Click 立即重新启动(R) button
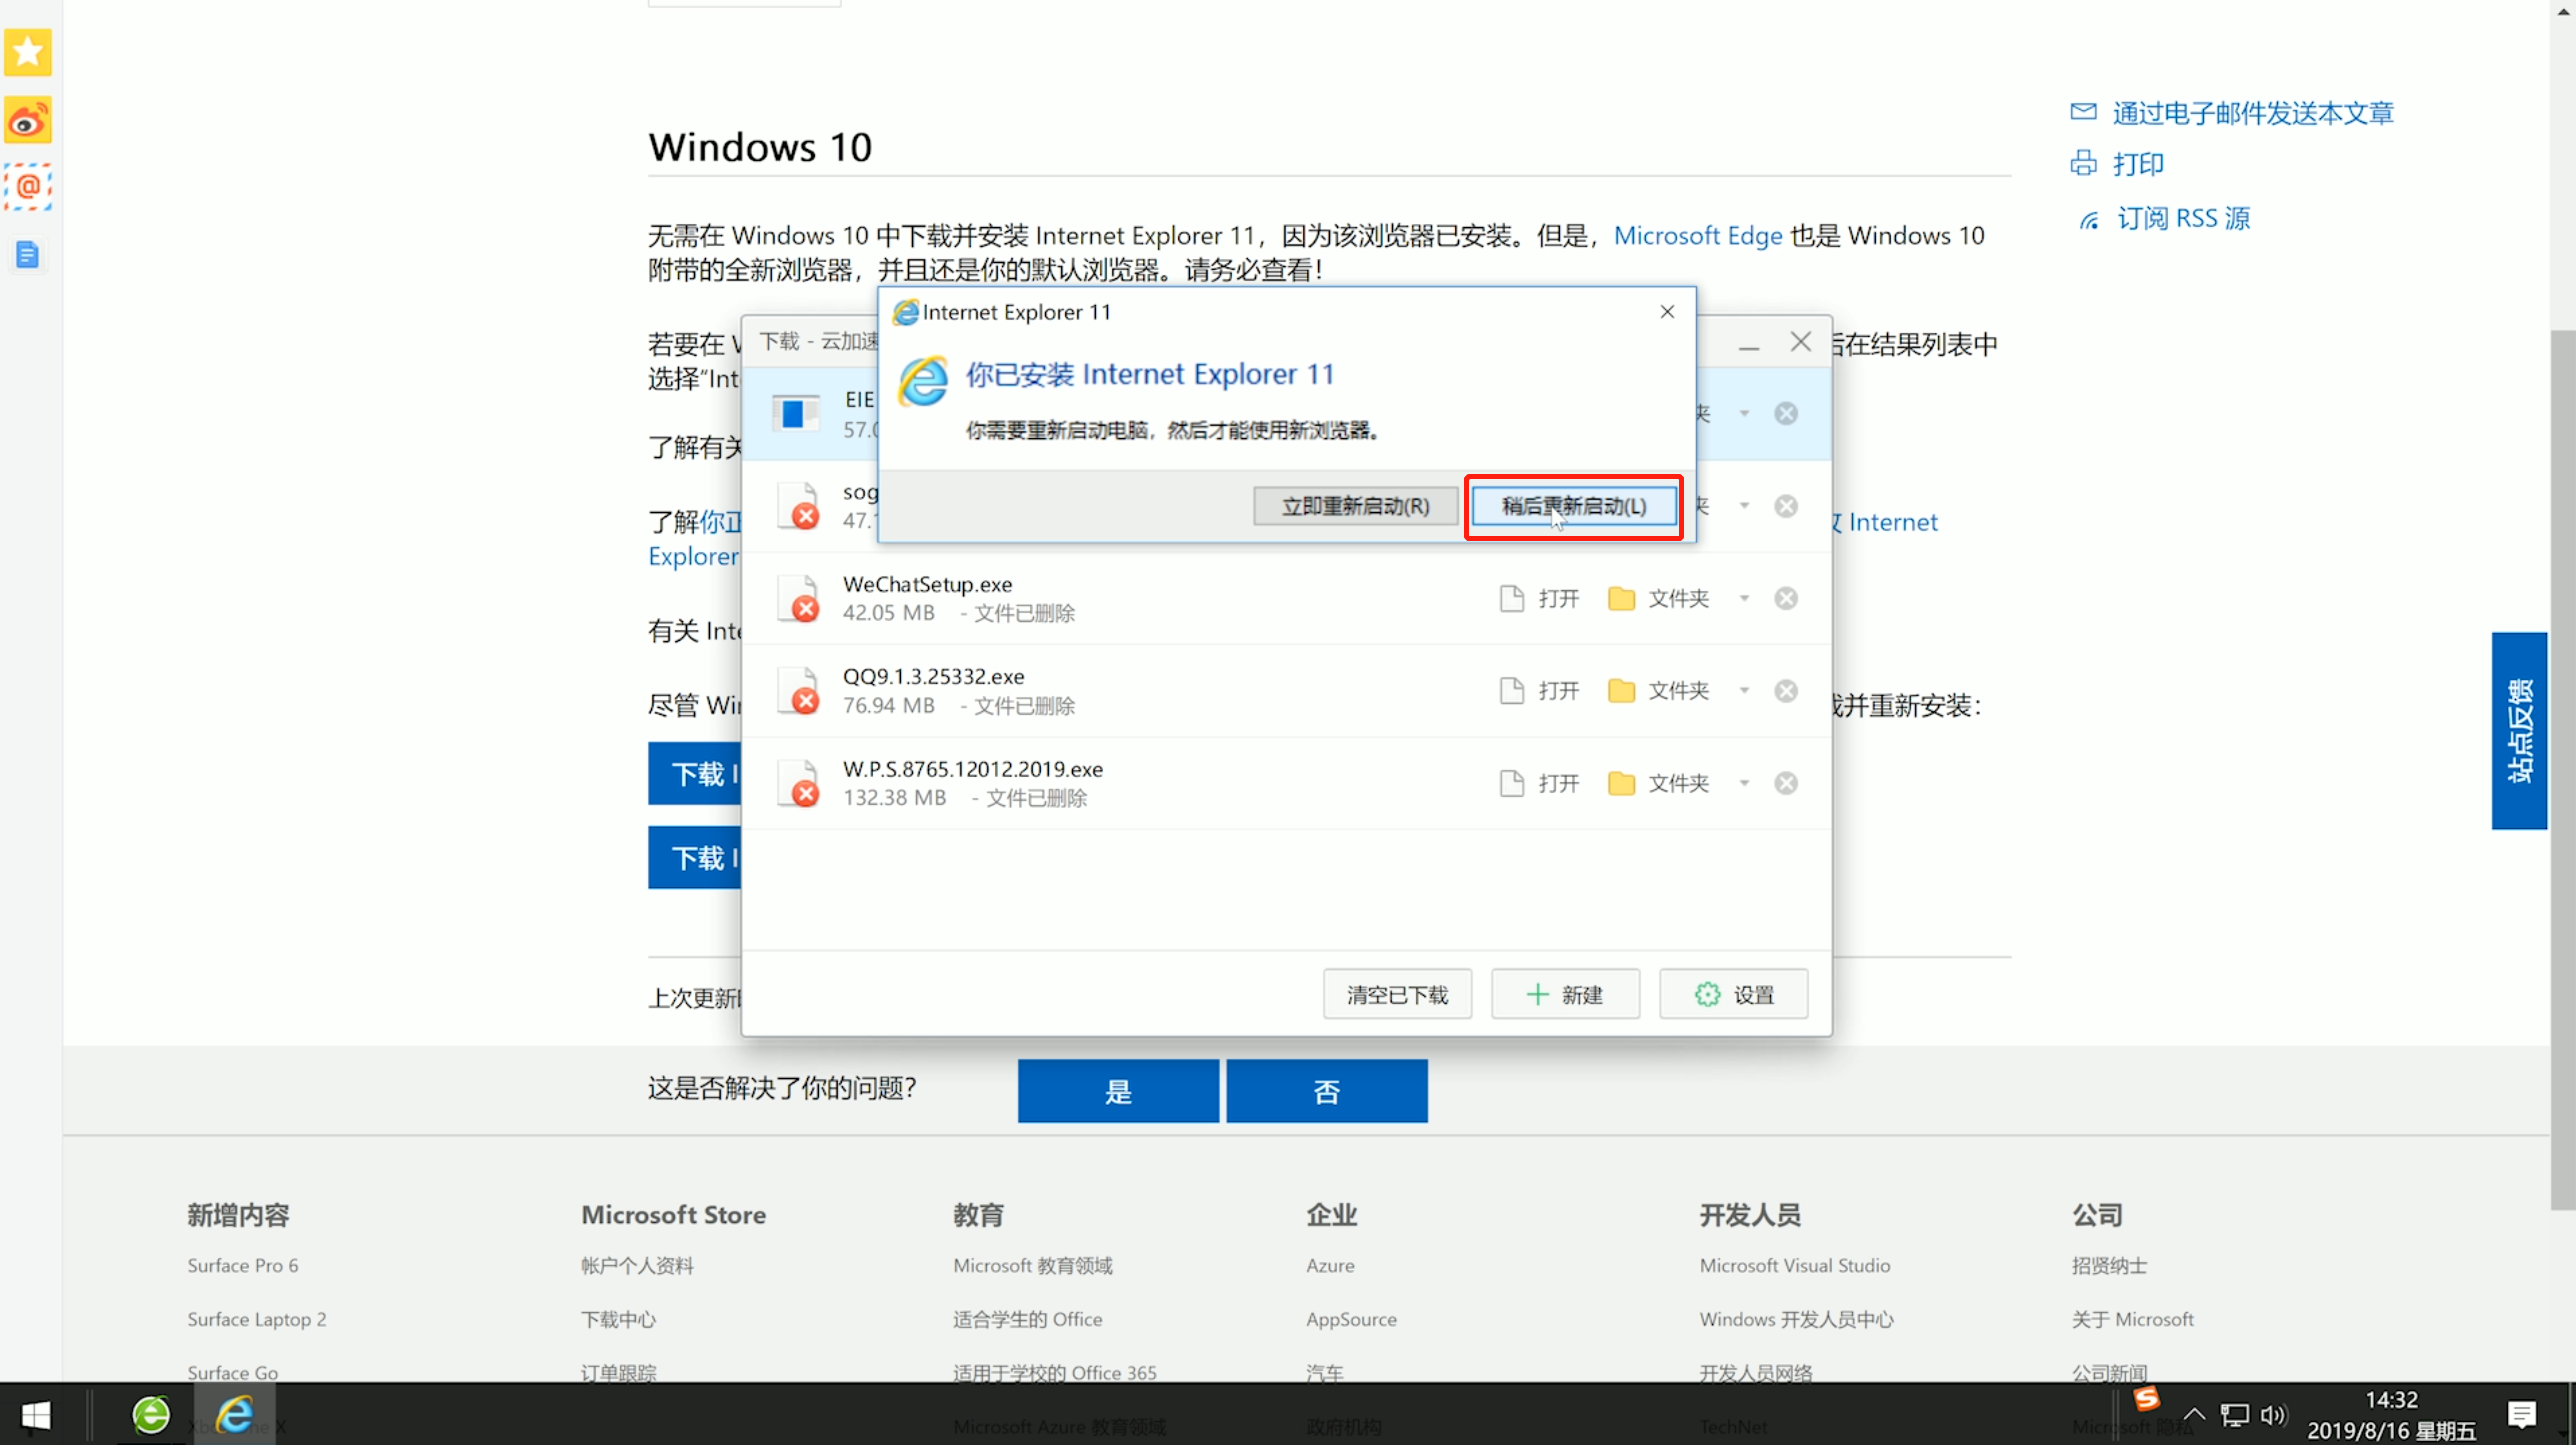 pyautogui.click(x=1355, y=506)
